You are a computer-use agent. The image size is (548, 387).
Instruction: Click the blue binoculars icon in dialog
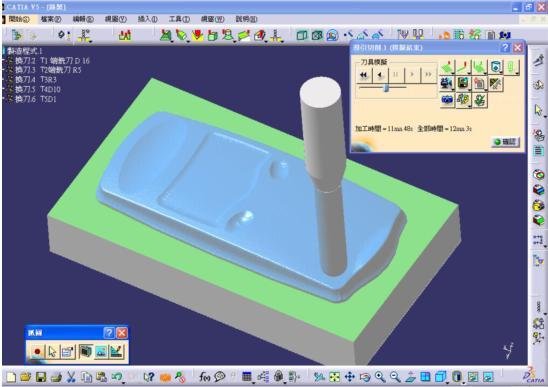[x=447, y=100]
